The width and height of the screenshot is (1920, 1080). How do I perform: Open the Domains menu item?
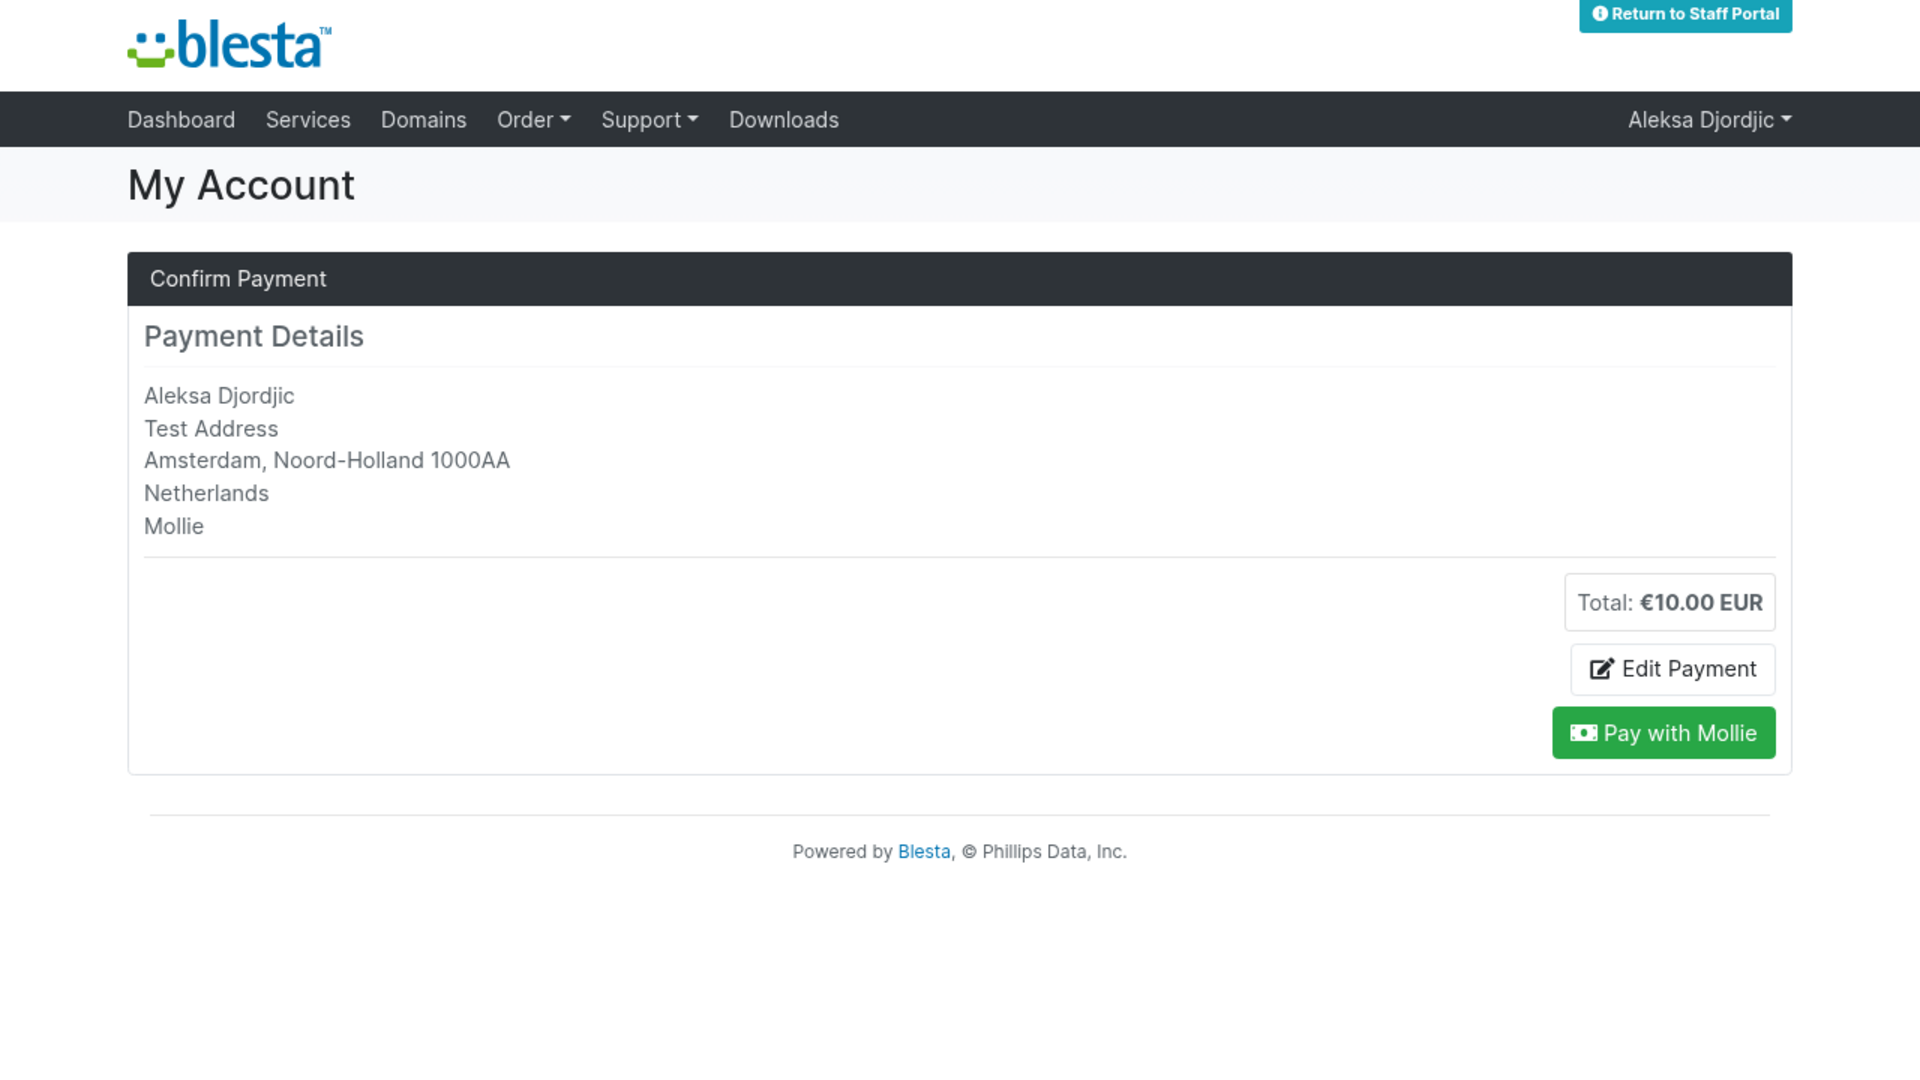(424, 120)
